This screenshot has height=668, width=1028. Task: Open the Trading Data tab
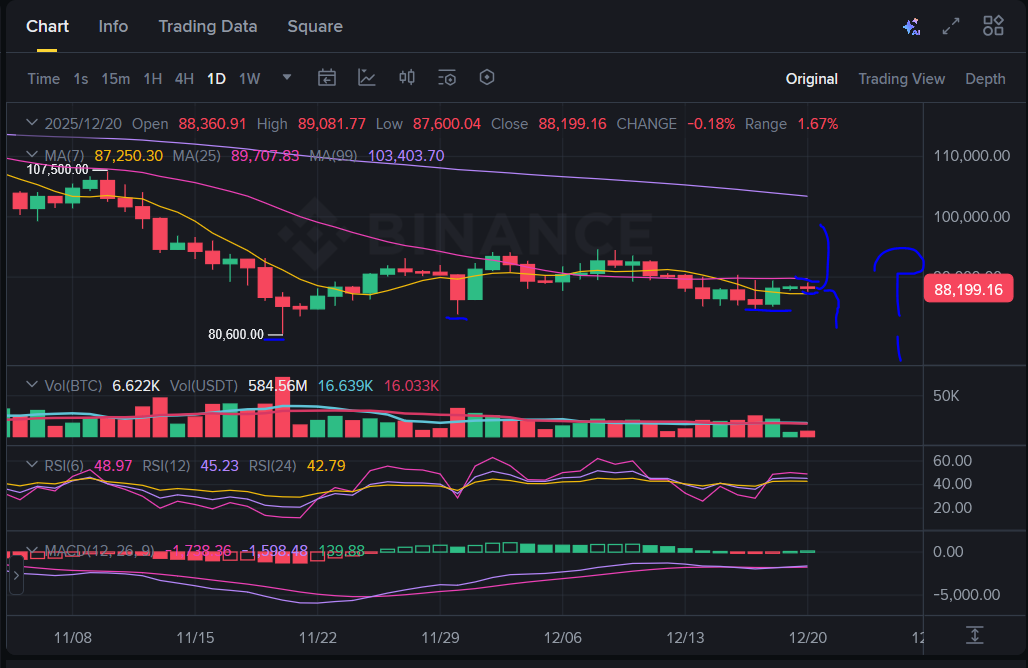208,26
